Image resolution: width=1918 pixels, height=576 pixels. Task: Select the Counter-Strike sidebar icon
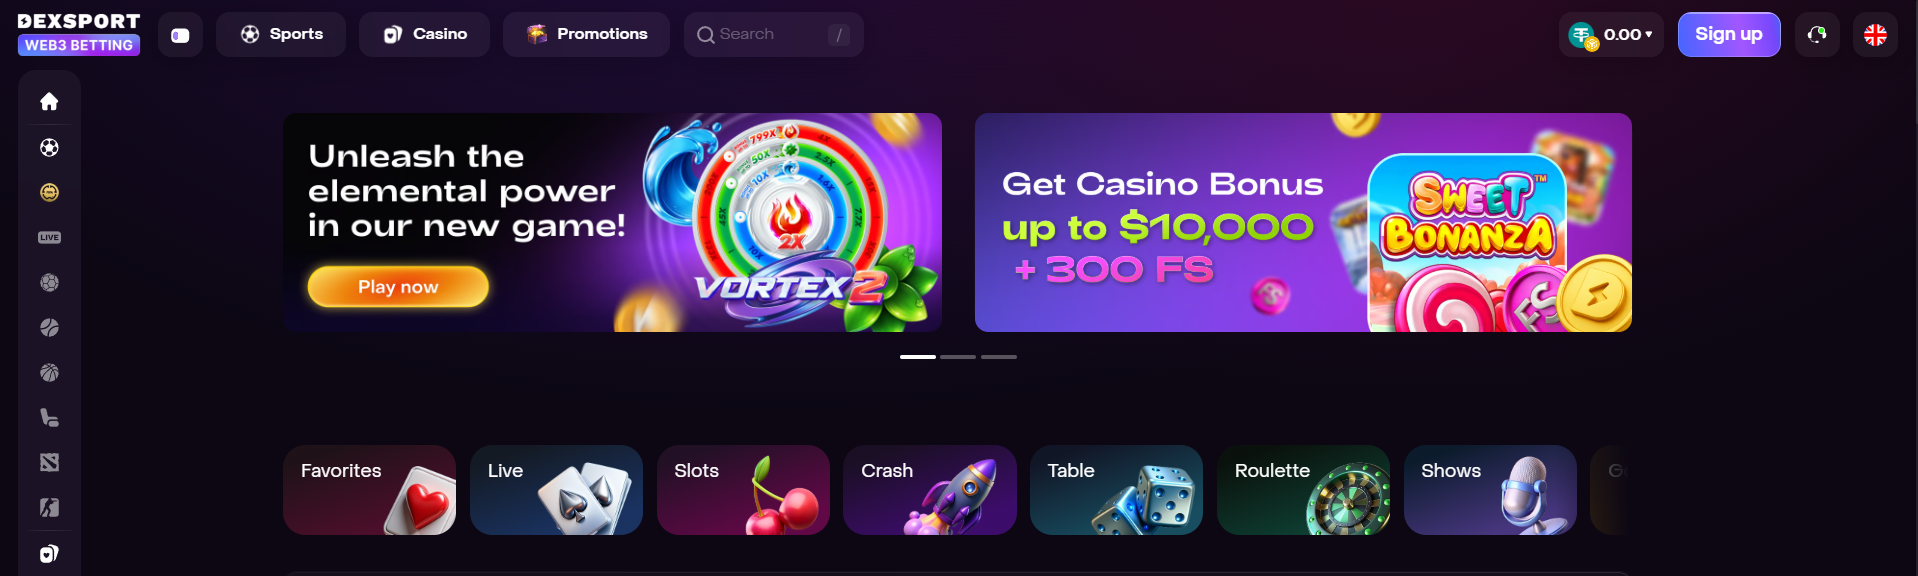tap(49, 507)
